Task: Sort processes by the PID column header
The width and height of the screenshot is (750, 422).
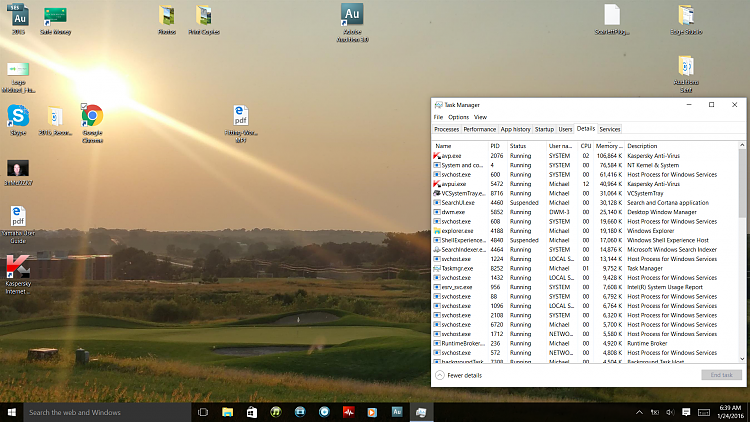Action: click(497, 146)
